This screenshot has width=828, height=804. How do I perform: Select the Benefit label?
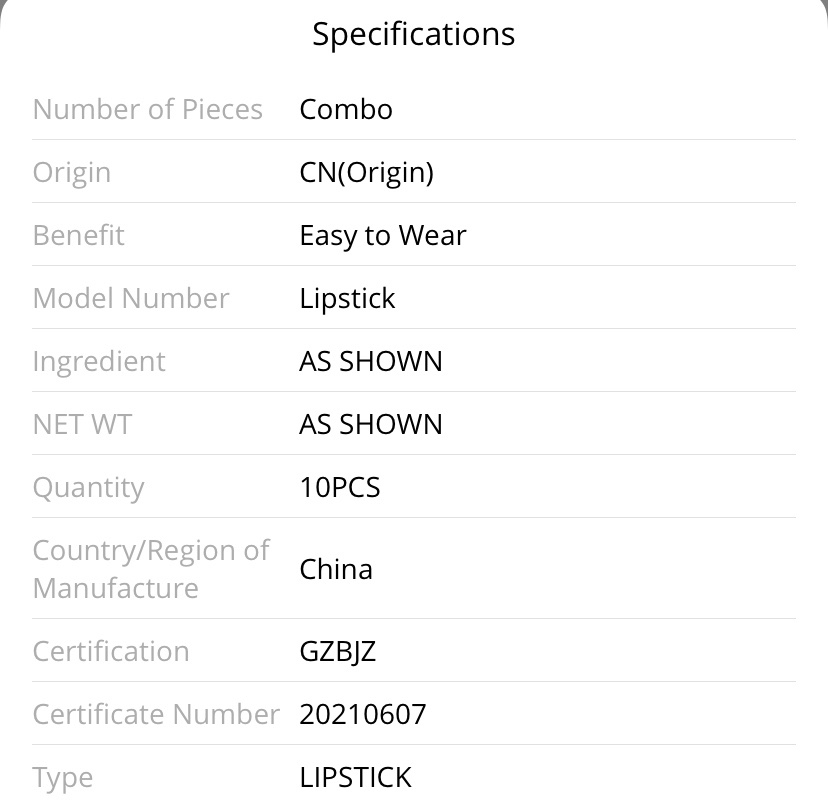[x=79, y=235]
